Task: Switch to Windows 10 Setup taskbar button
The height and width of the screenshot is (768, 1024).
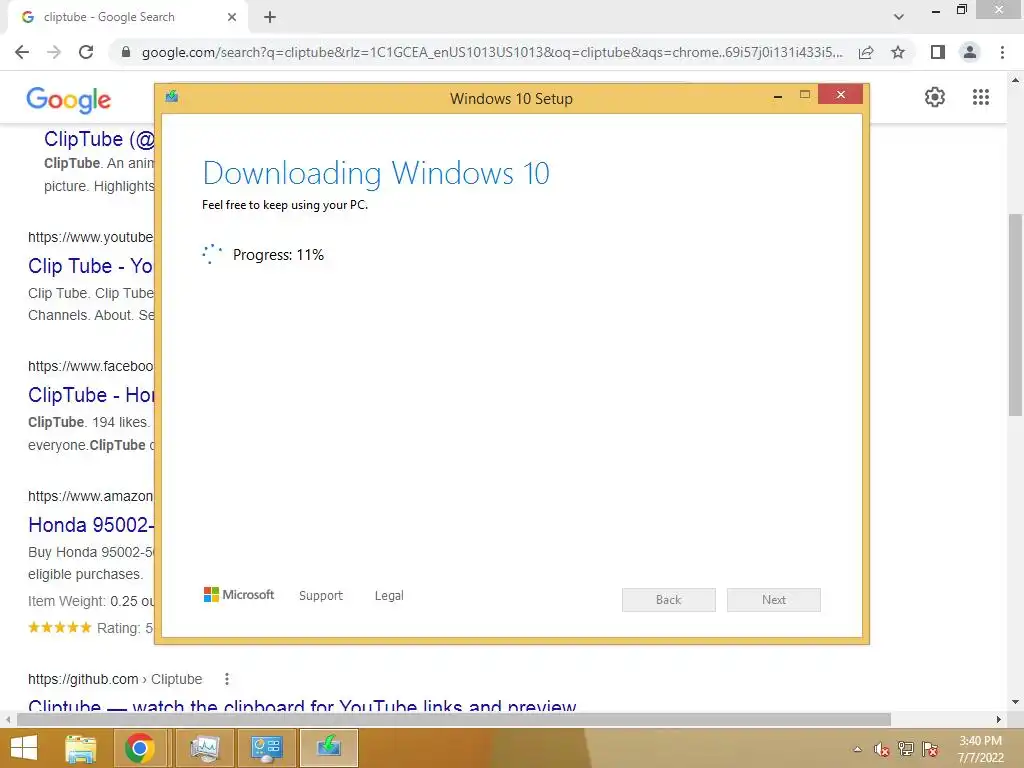Action: pos(328,748)
